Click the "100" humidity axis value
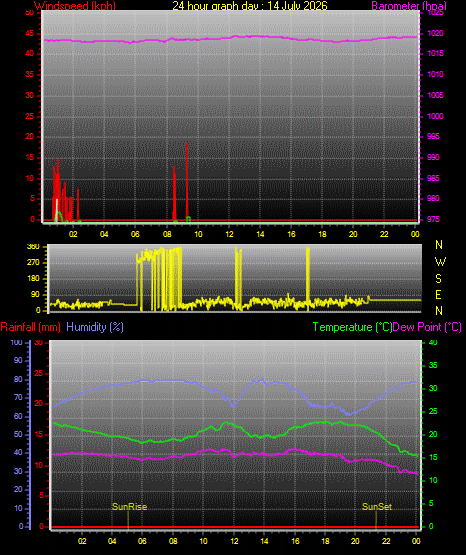The height and width of the screenshot is (555, 466). pos(17,342)
